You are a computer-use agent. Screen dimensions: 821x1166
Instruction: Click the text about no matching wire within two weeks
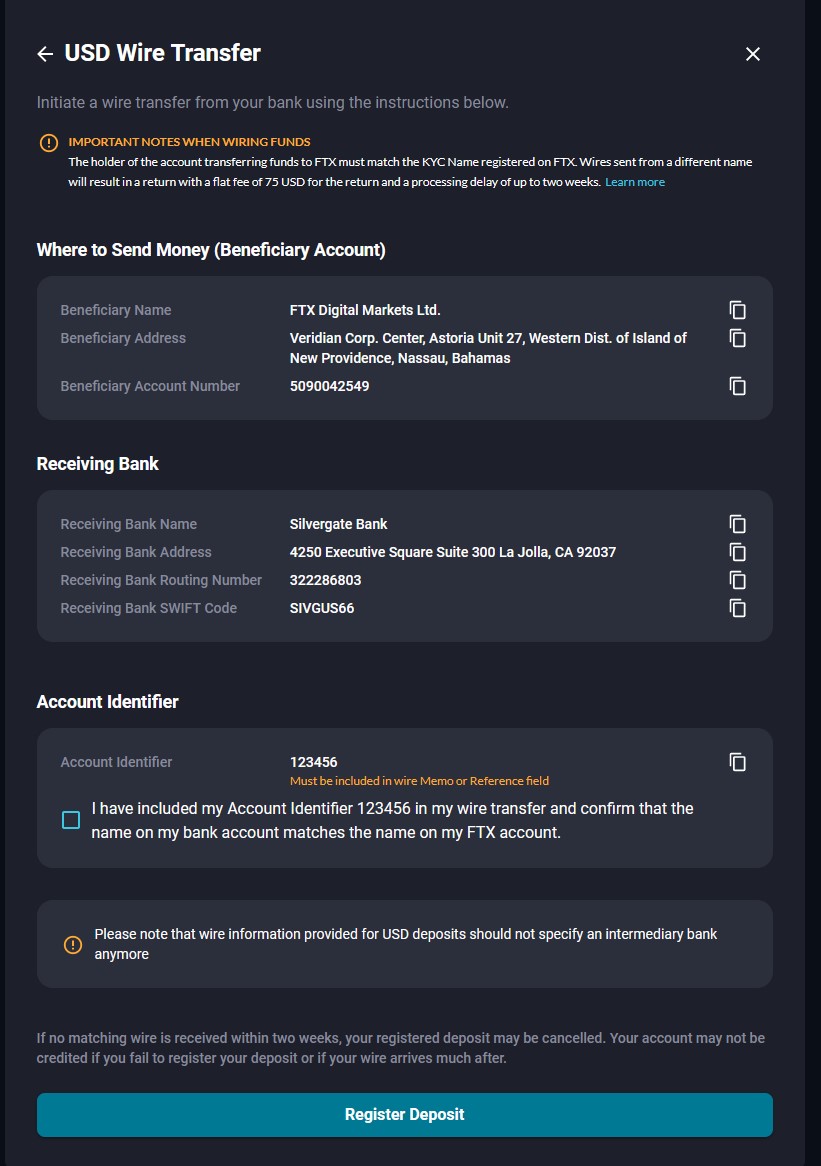401,1048
